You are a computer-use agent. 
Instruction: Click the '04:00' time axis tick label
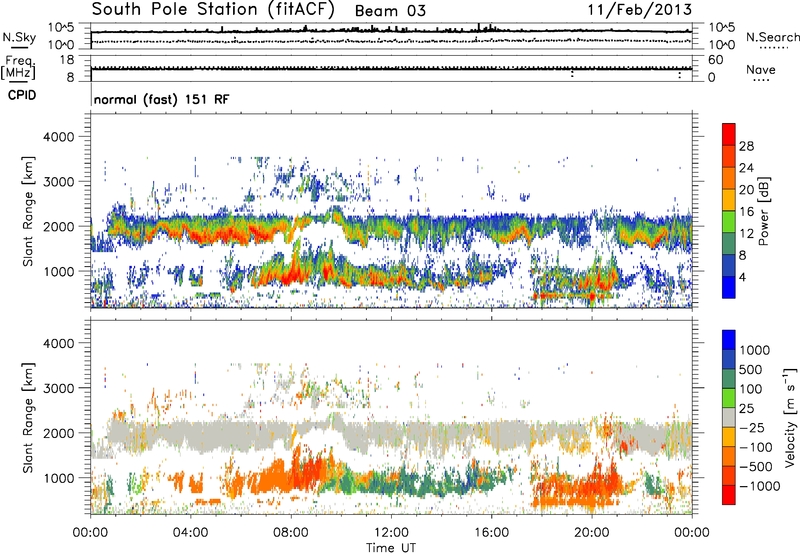pos(191,532)
